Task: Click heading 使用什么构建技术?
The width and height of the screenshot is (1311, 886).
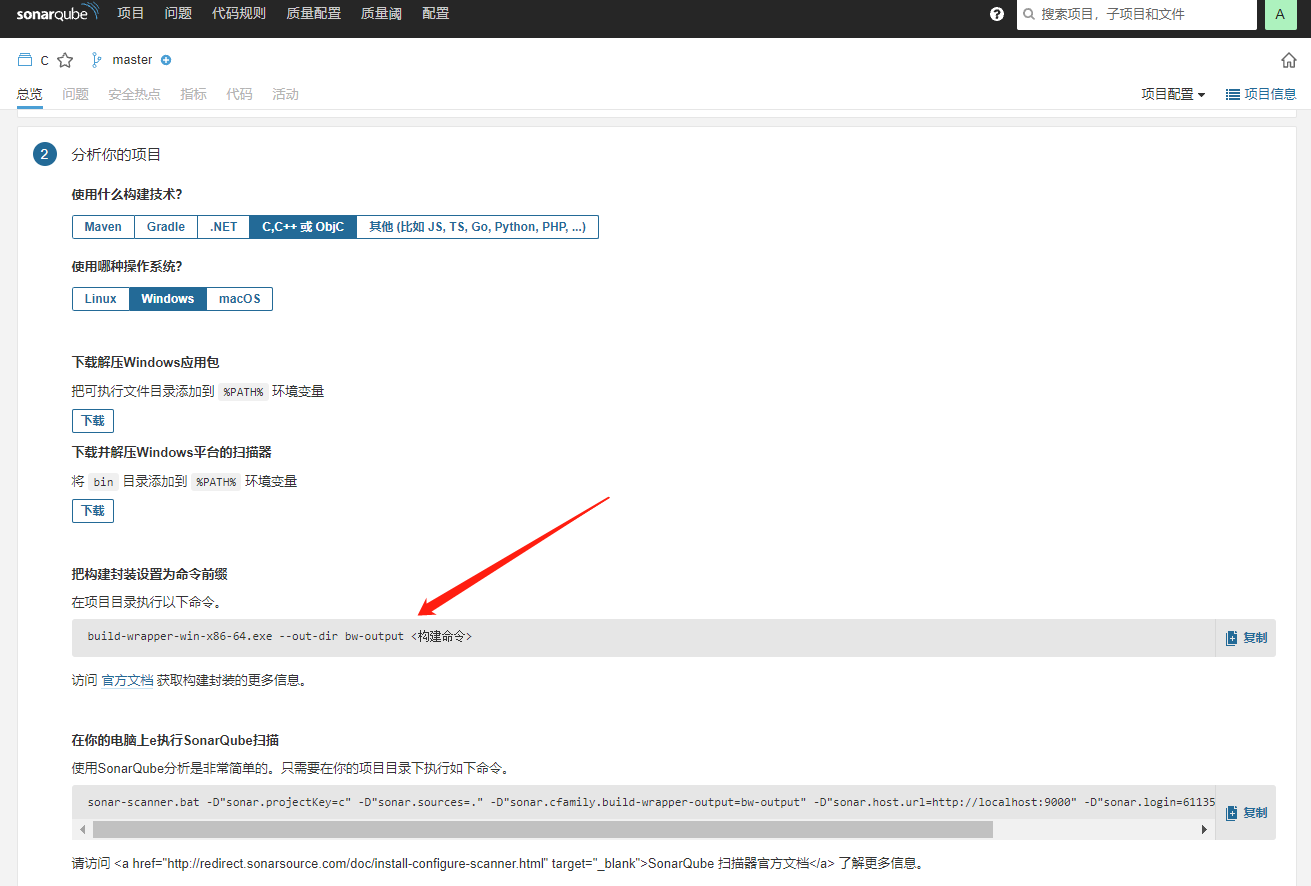Action: [127, 194]
